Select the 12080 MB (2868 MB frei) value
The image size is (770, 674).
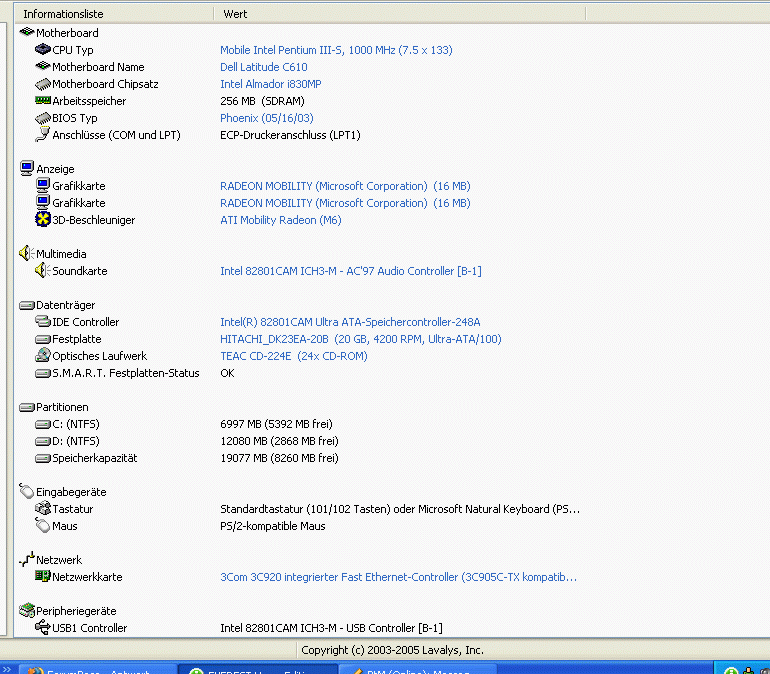tap(279, 441)
